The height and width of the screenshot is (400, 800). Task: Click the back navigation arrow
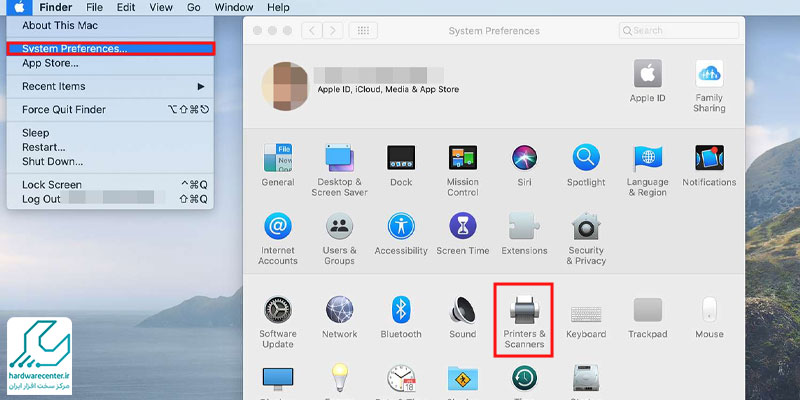pos(312,31)
